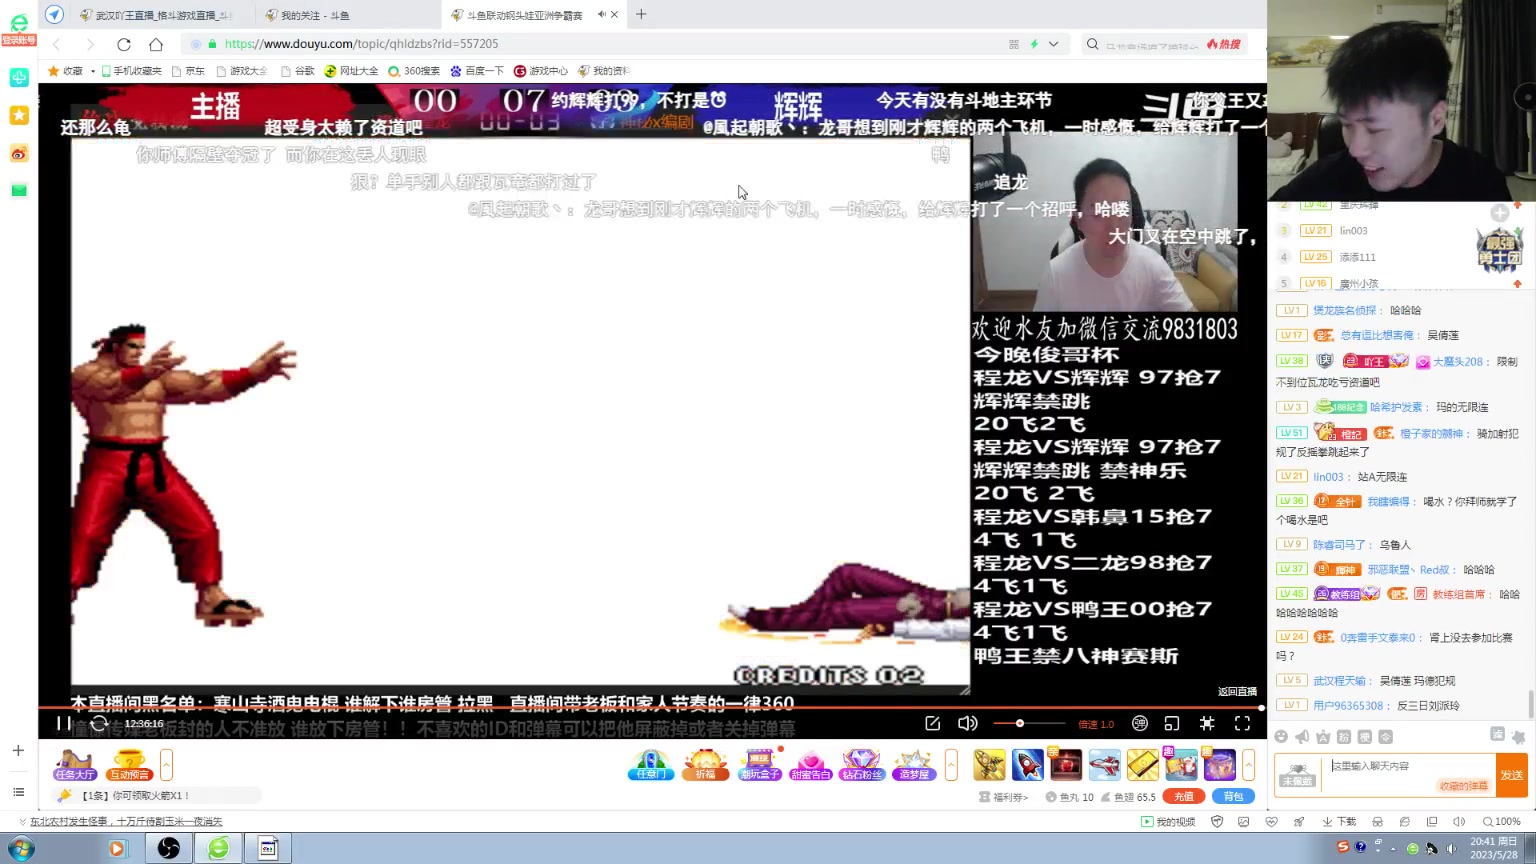Open chat settings gear icon
The image size is (1536, 864).
[x=1518, y=737]
